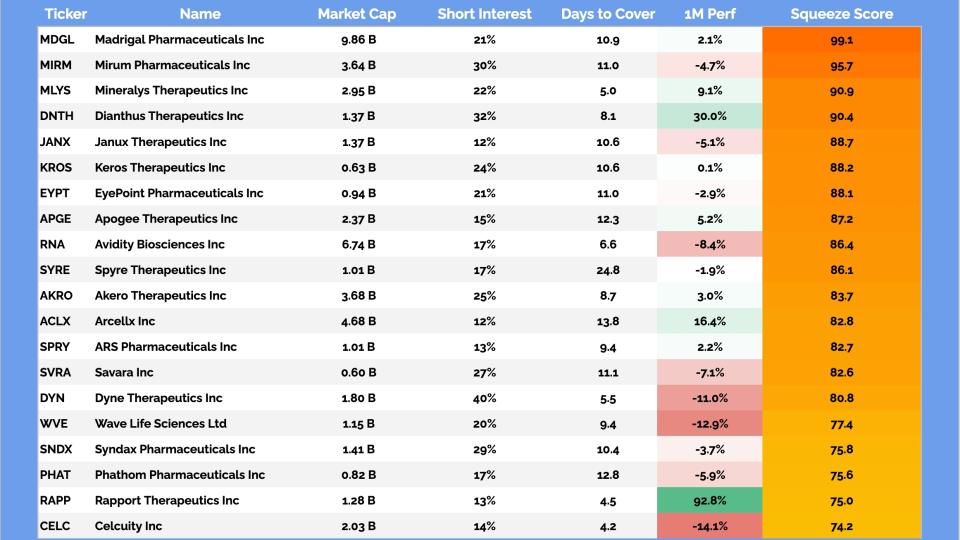Click the KROS ticker symbol
The width and height of the screenshot is (960, 540).
[56, 167]
